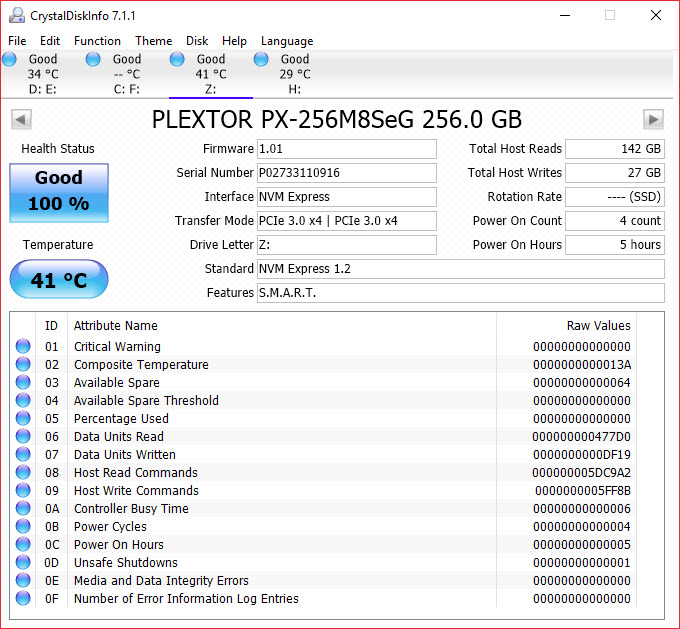Click the Standard field NVM Express 1.2
The height and width of the screenshot is (629, 680).
tap(461, 269)
